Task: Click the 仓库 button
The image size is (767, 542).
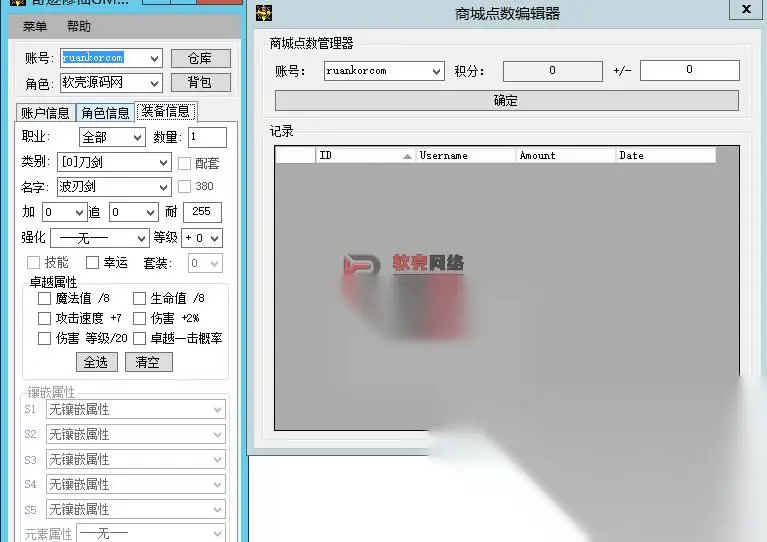Action: point(201,59)
